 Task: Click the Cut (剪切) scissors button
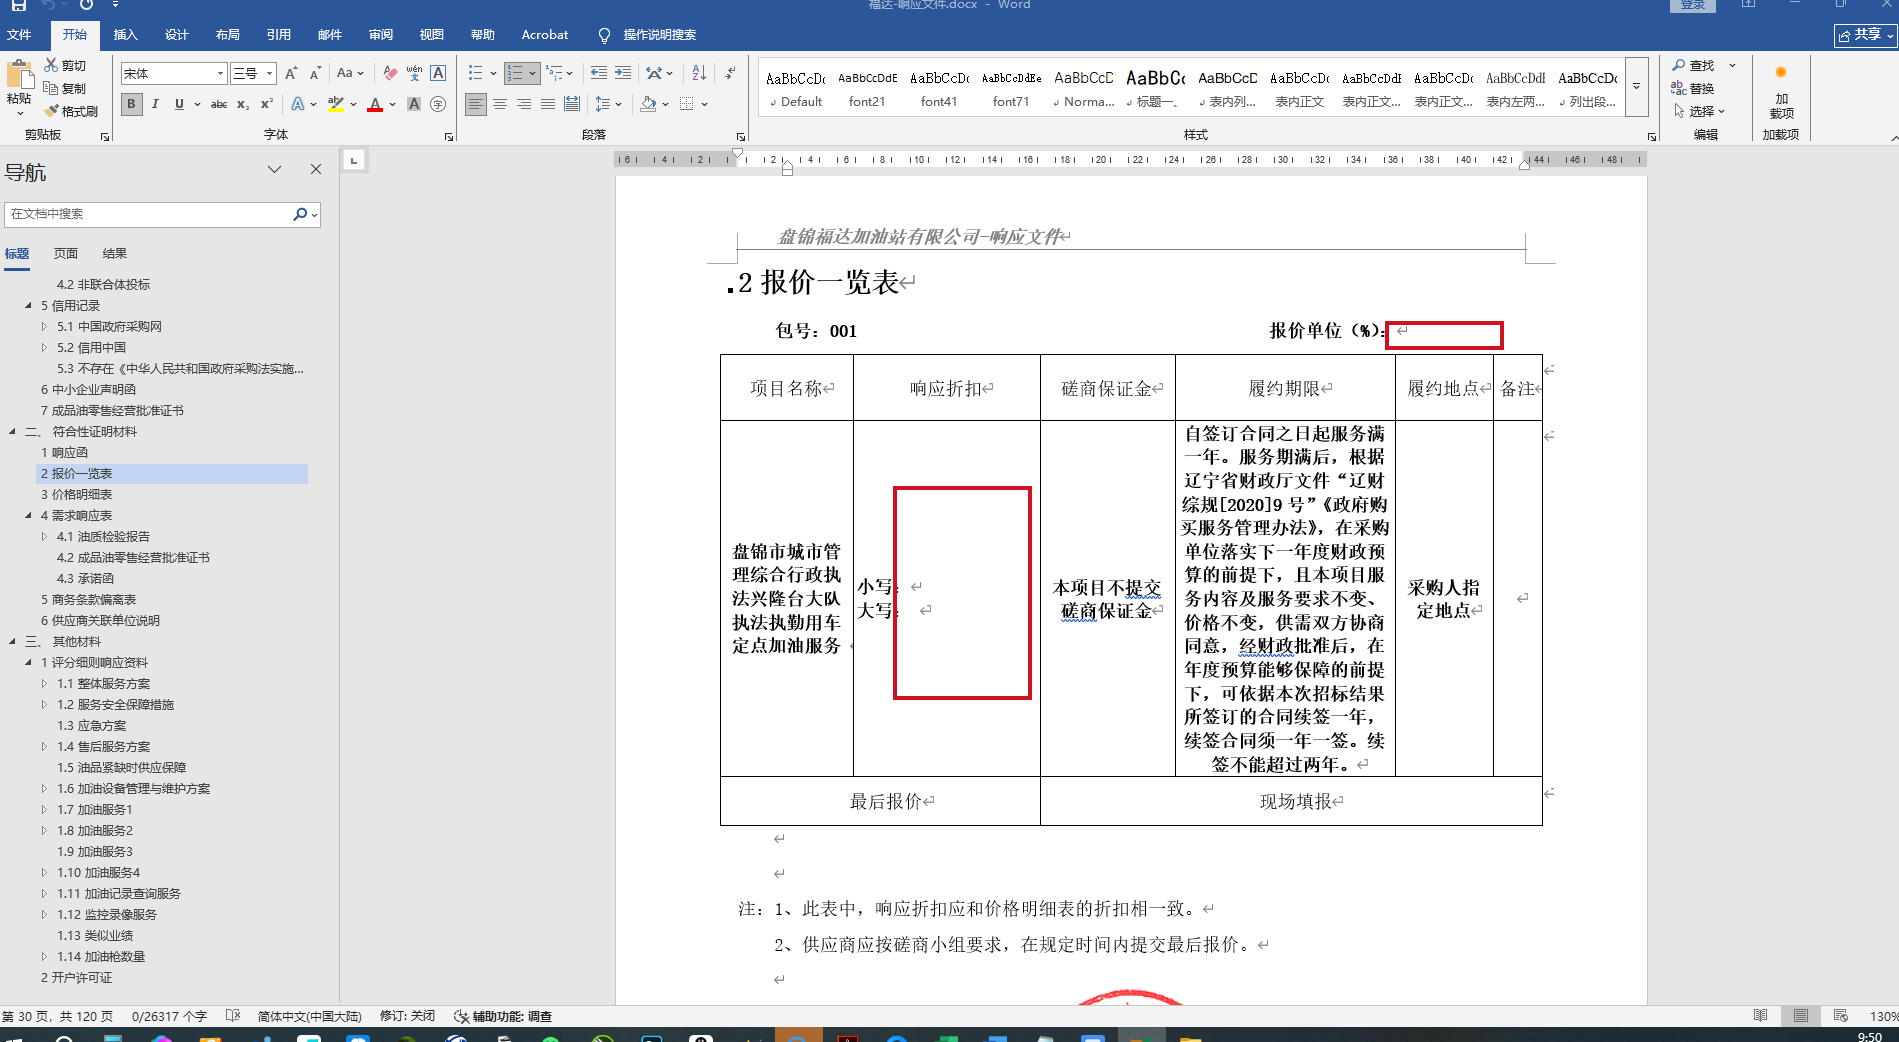[x=65, y=65]
